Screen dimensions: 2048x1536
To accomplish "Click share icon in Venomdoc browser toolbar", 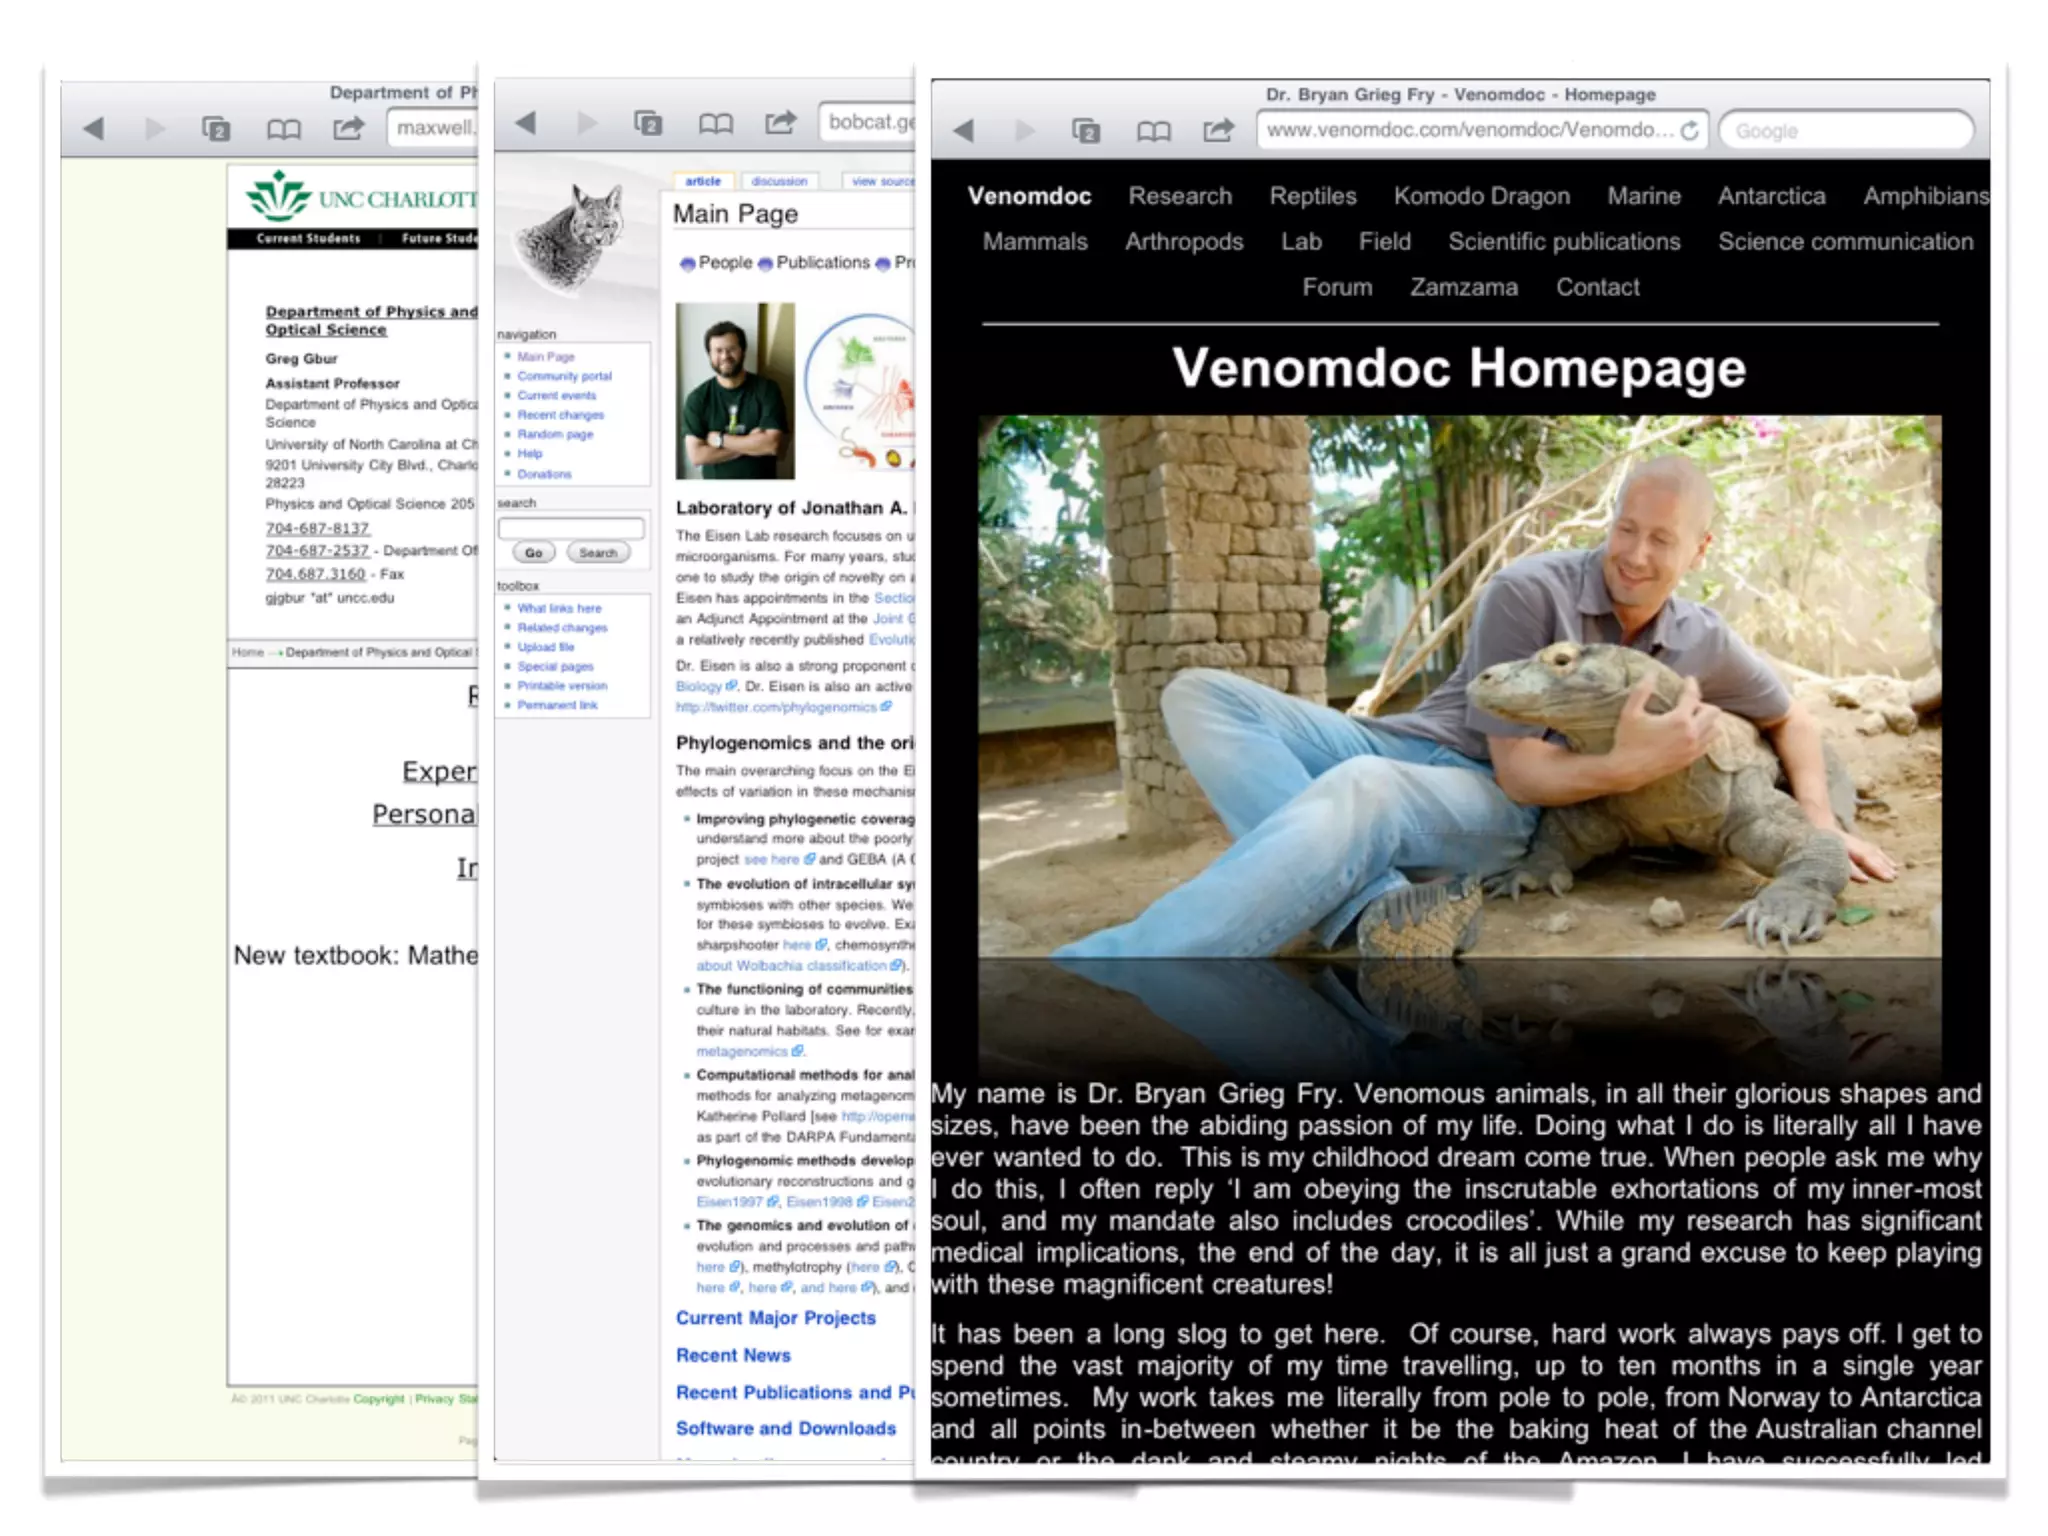I will pyautogui.click(x=1218, y=130).
